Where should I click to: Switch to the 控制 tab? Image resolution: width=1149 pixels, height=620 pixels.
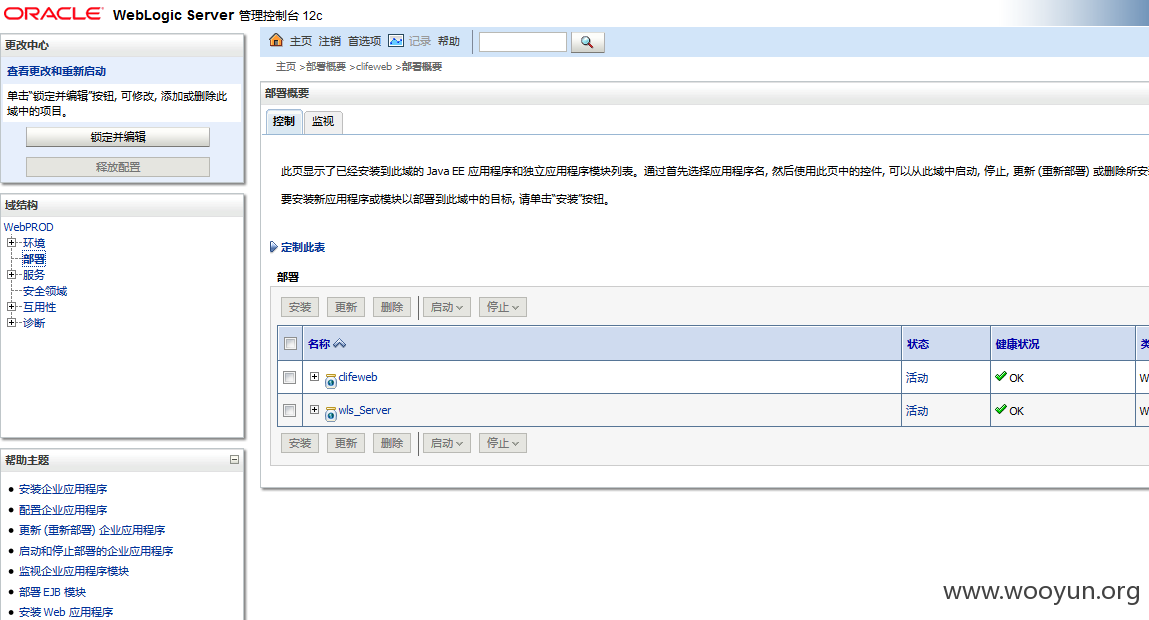pos(284,122)
